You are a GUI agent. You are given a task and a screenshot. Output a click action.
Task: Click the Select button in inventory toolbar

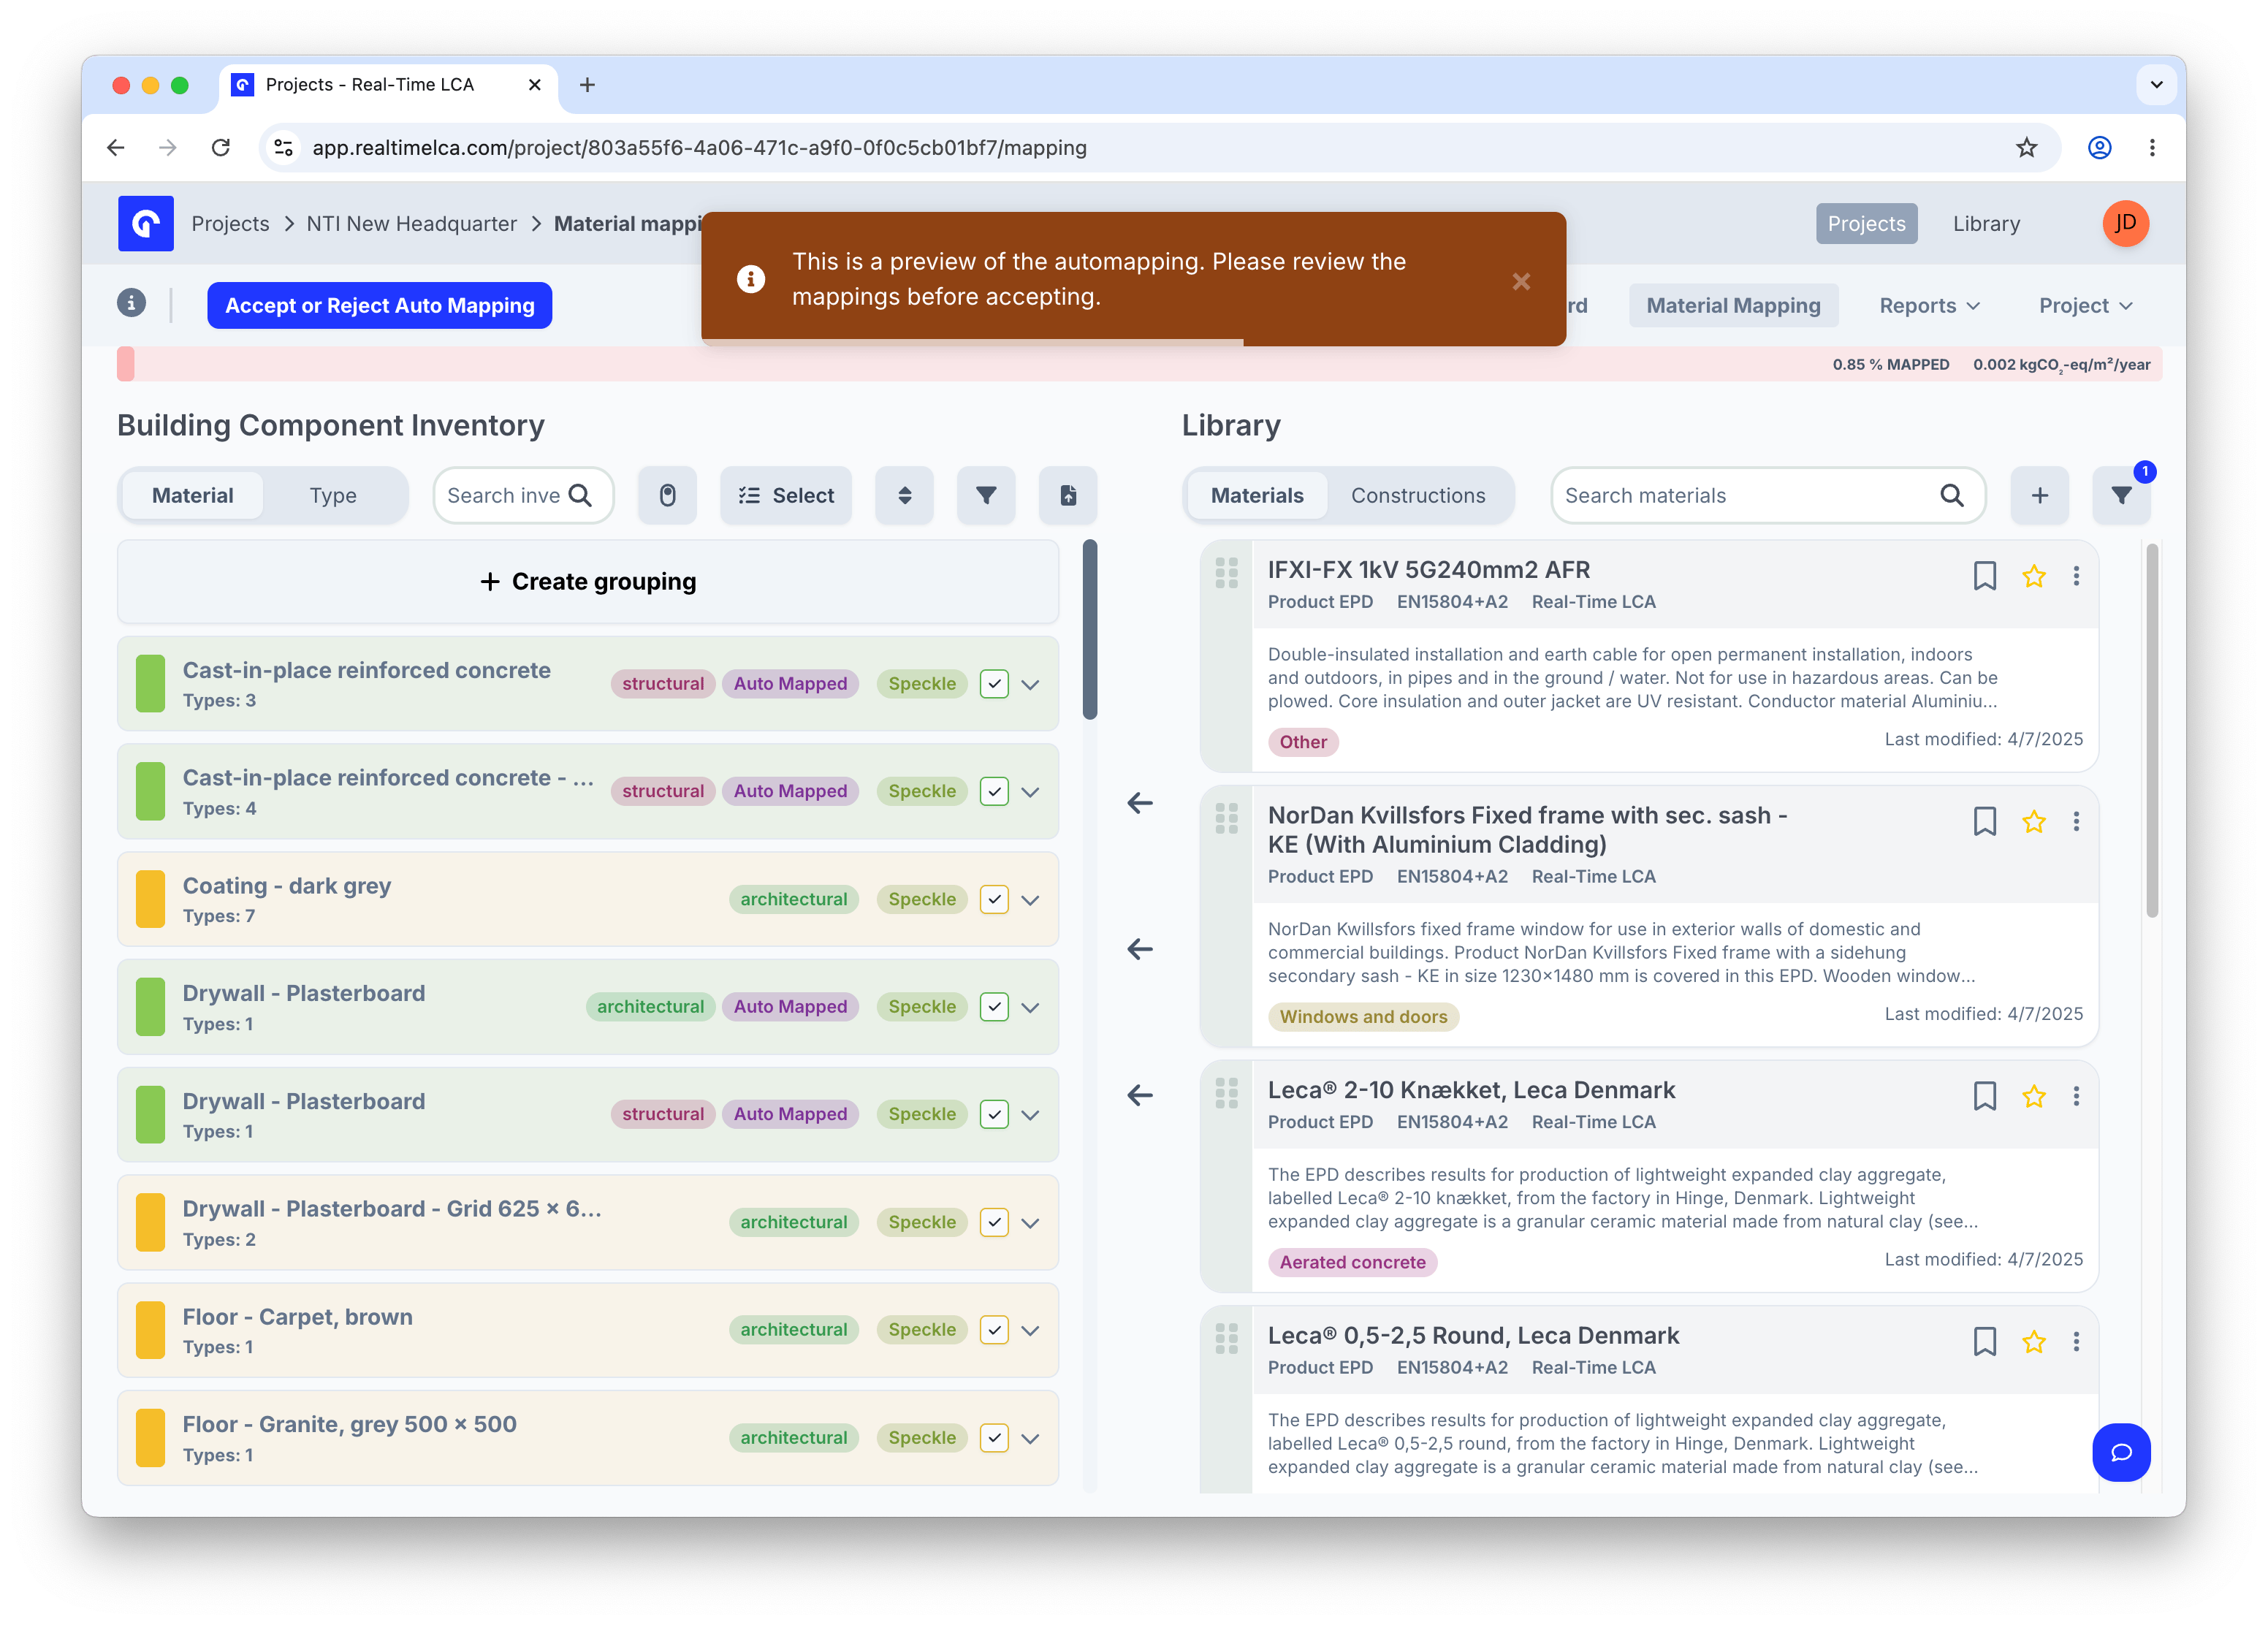(x=786, y=495)
